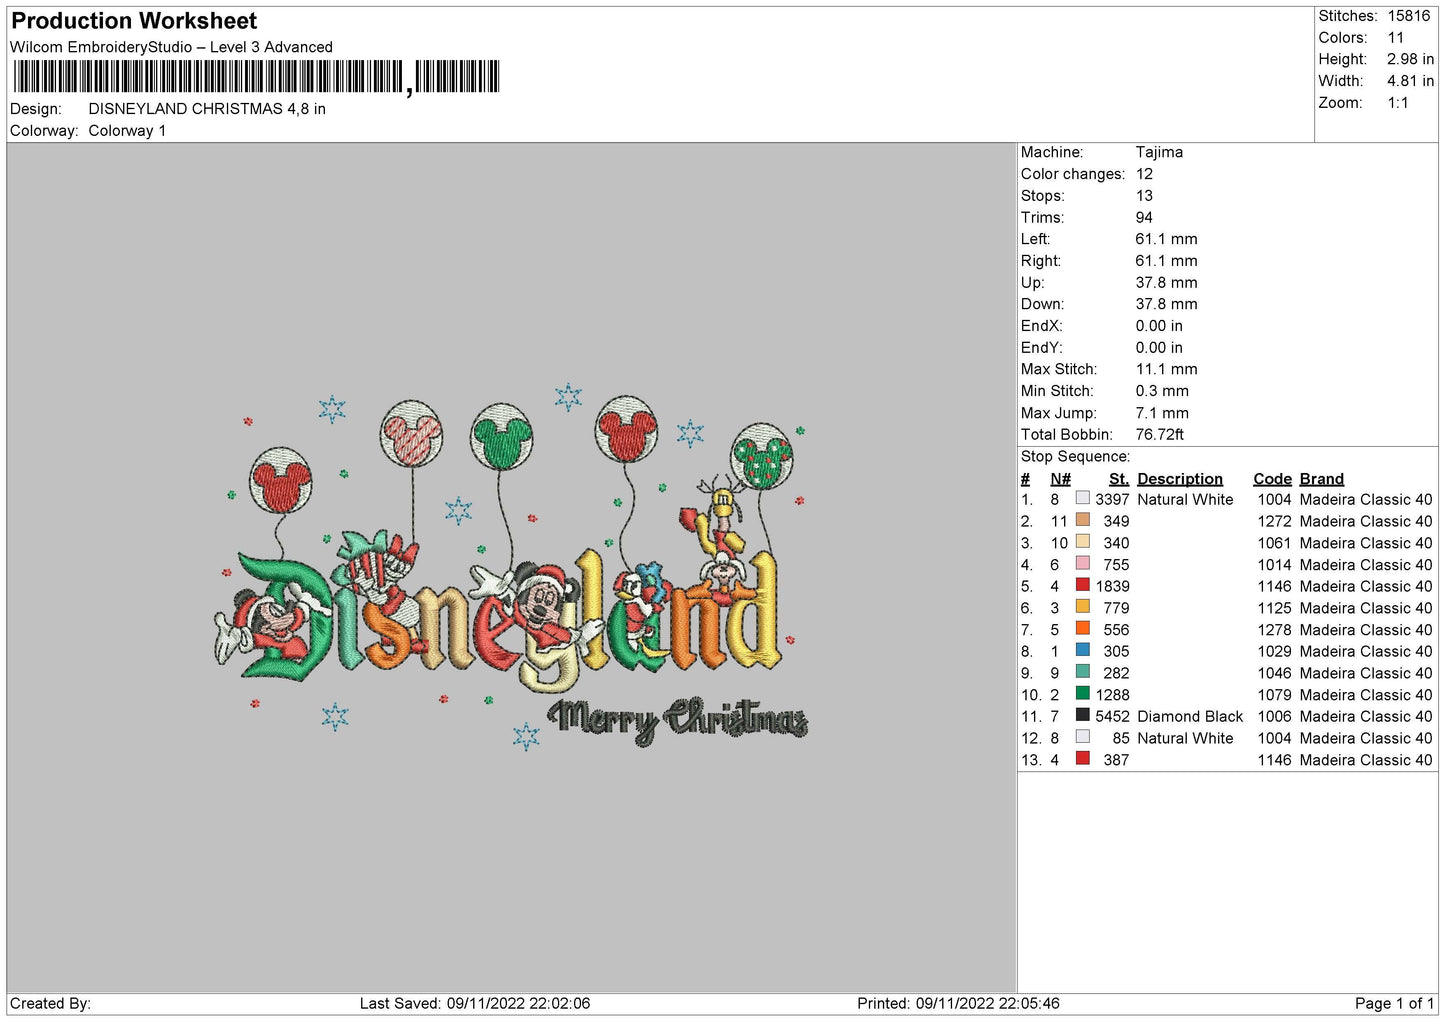The width and height of the screenshot is (1445, 1021).
Task: Click the teal swatch for code 1046
Action: pyautogui.click(x=1082, y=671)
